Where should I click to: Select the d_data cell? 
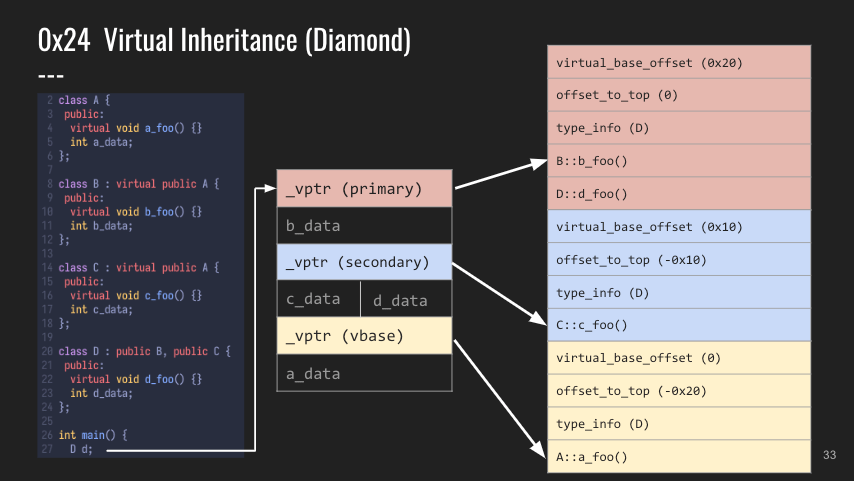(406, 299)
